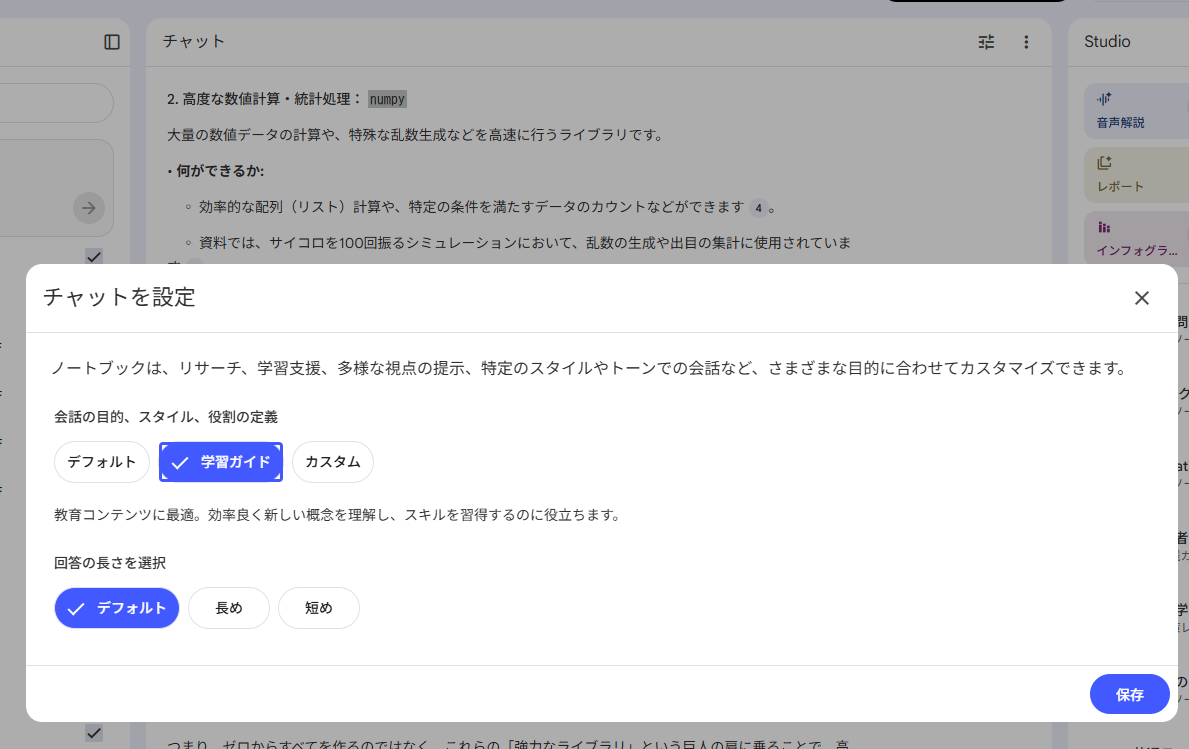Viewport: 1189px width, 749px height.
Task: Toggle the upper source checkbox in left panel
Action: (x=93, y=257)
